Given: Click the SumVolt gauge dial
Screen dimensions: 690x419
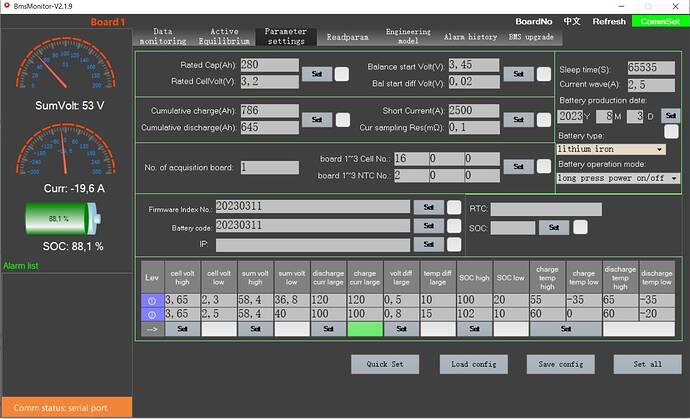Looking at the screenshot, I should [66, 64].
